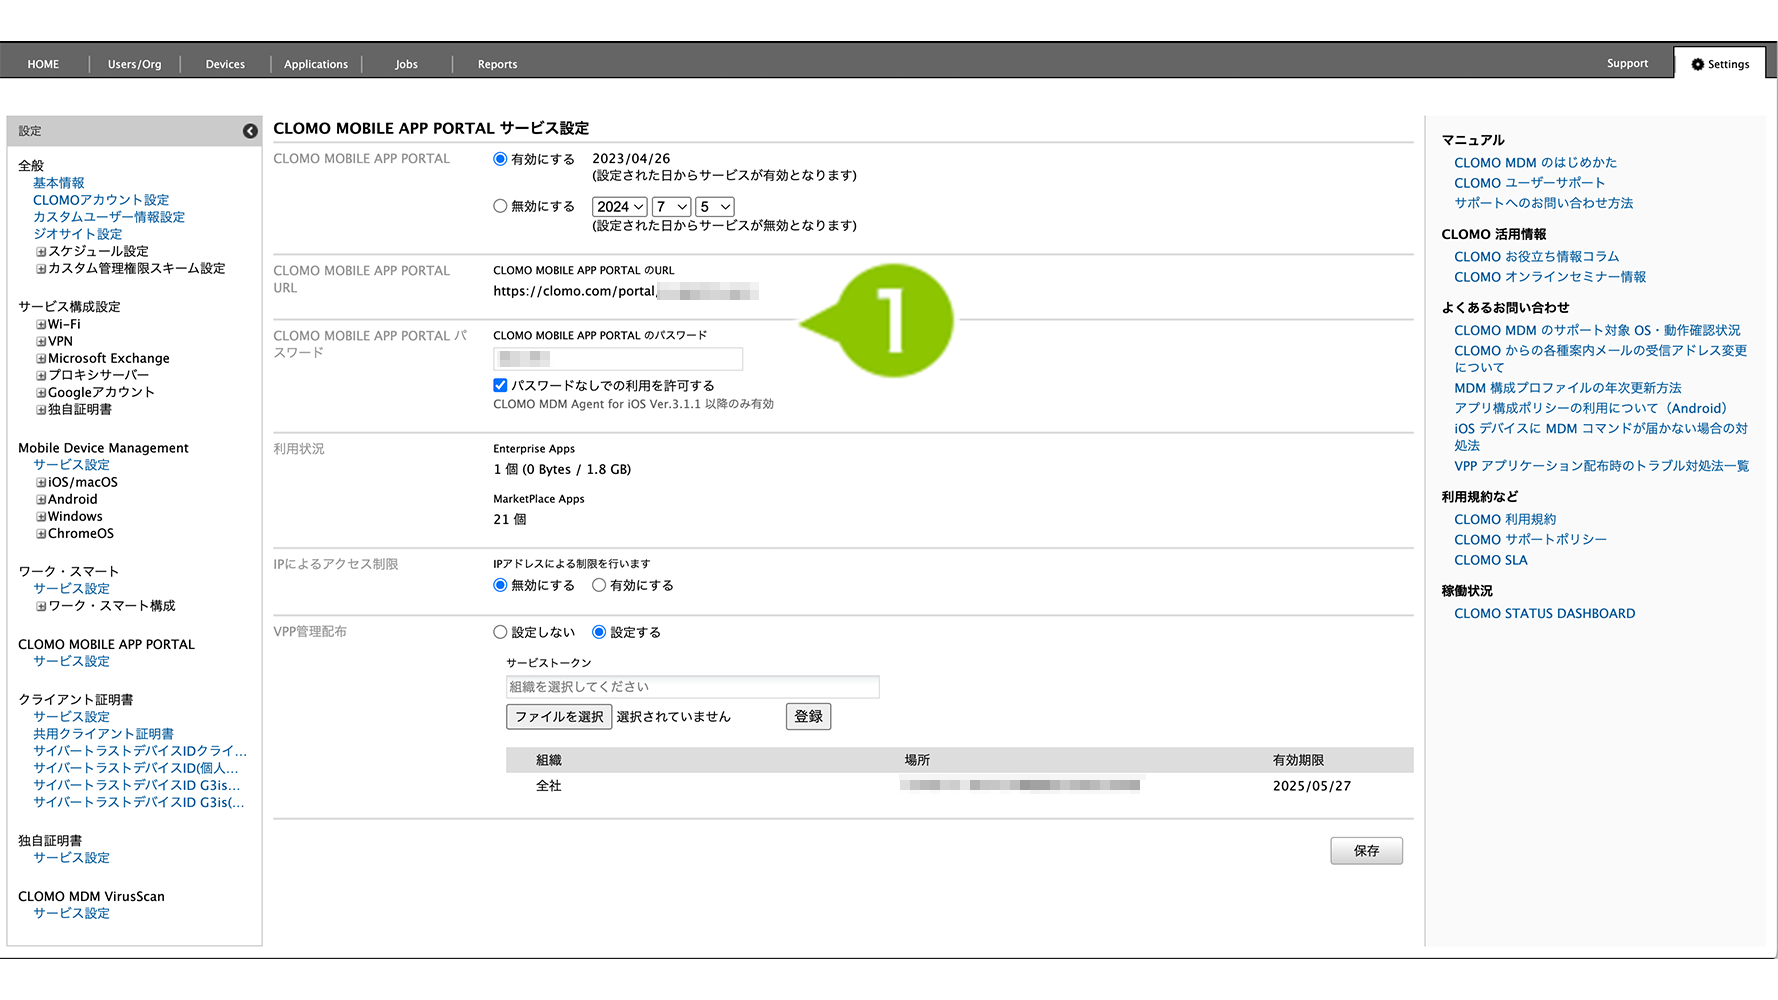Click the ファイルを選択 button
1778x1000 pixels.
click(559, 717)
